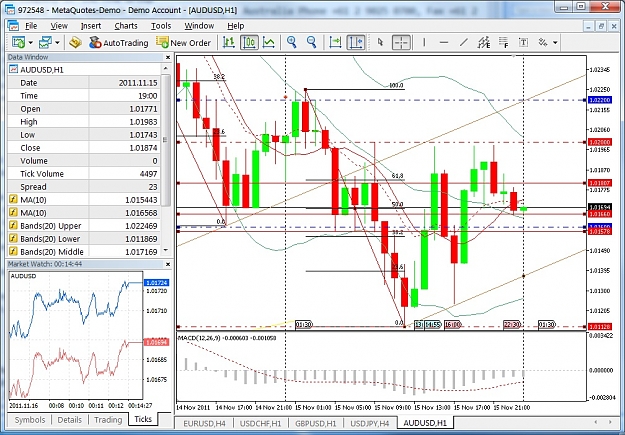Viewport: 625px width, 435px height.
Task: Close the Data Window panel
Action: tap(168, 57)
